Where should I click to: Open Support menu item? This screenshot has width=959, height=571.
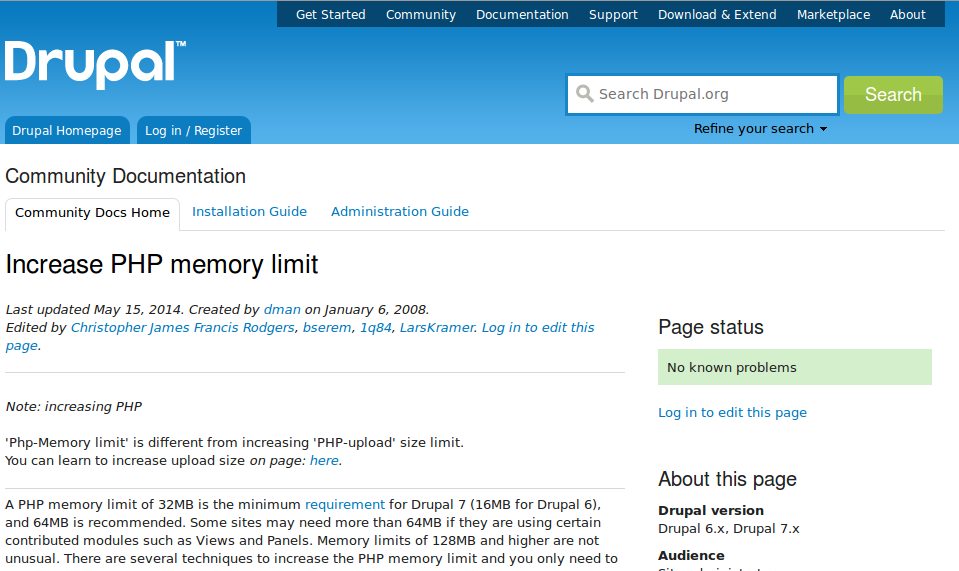click(613, 14)
